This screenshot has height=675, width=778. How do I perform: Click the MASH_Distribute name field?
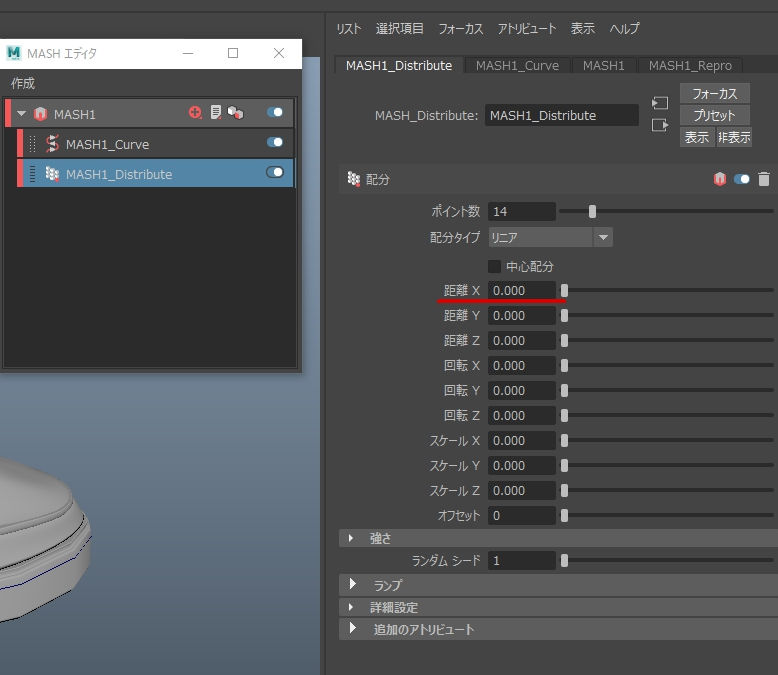coord(561,115)
